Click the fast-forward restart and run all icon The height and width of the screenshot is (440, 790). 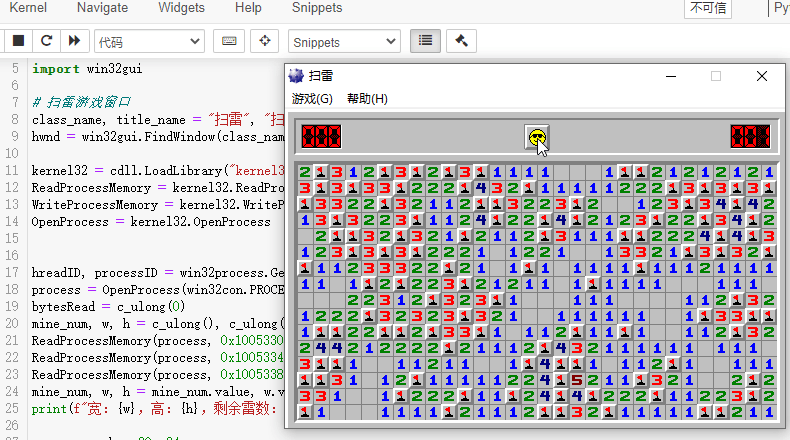(75, 41)
